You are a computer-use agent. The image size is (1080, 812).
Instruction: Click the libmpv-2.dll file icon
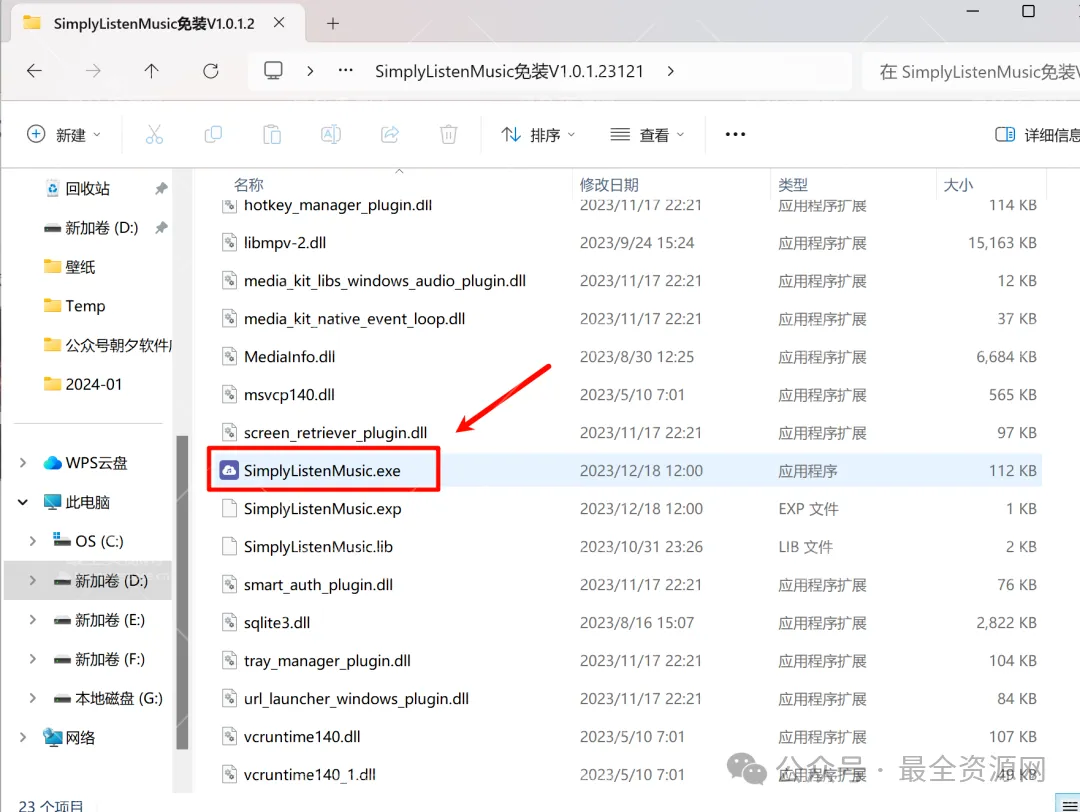tap(229, 242)
